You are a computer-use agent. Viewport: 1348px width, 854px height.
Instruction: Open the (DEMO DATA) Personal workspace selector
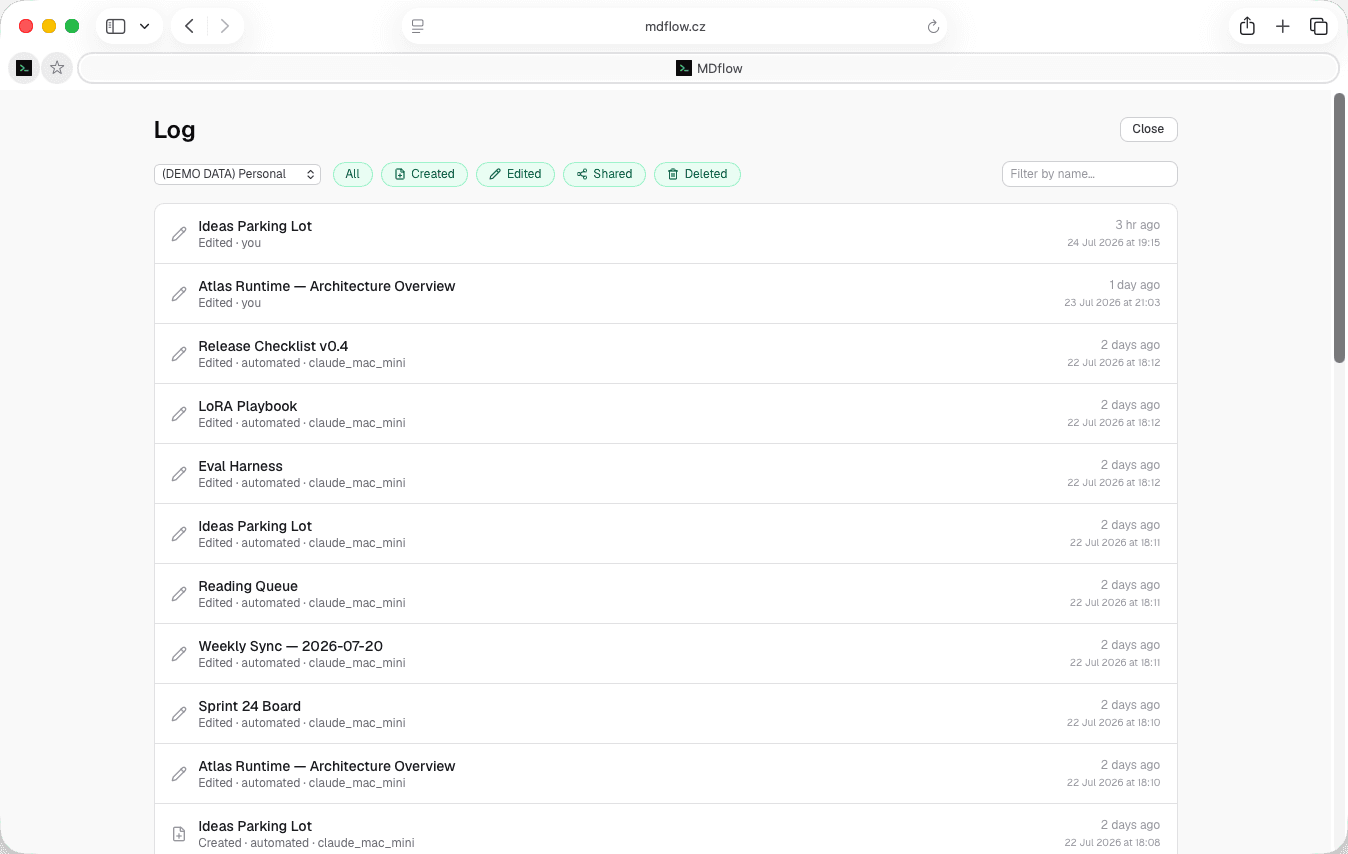pos(237,174)
